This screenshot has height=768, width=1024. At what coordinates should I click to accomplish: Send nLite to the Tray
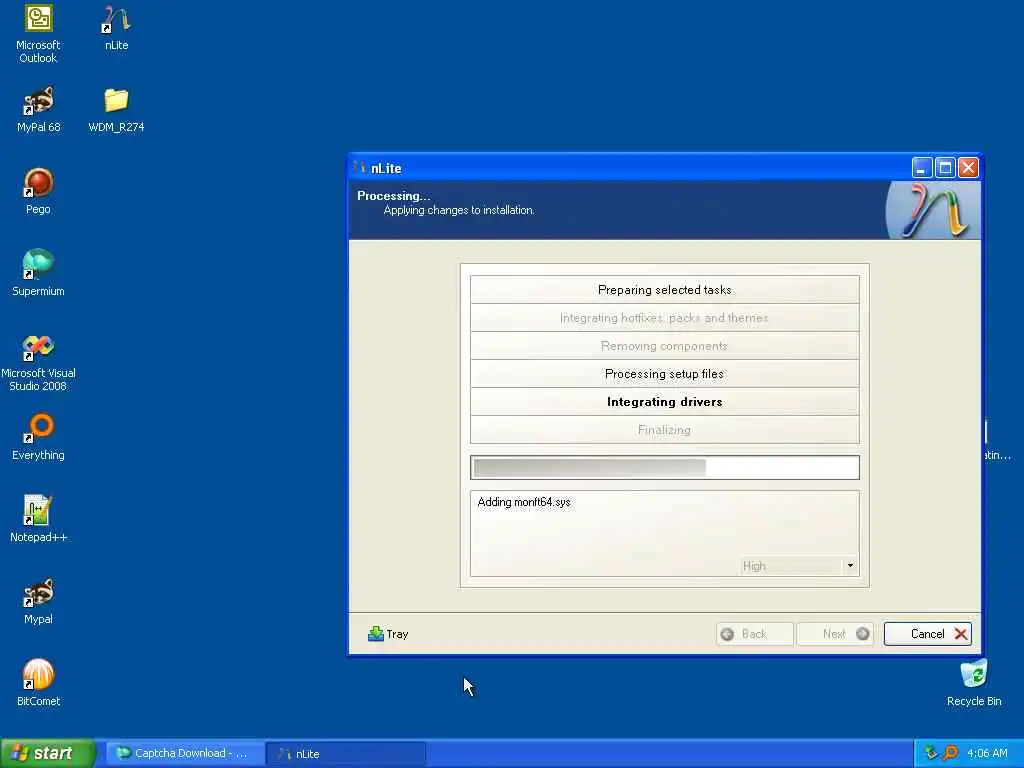tap(388, 634)
